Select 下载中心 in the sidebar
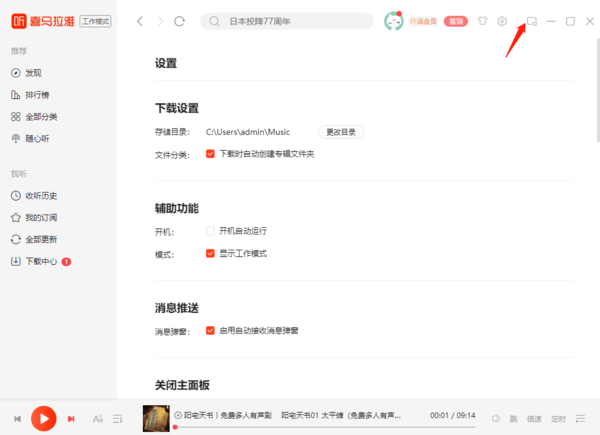The image size is (600, 435). [x=41, y=261]
